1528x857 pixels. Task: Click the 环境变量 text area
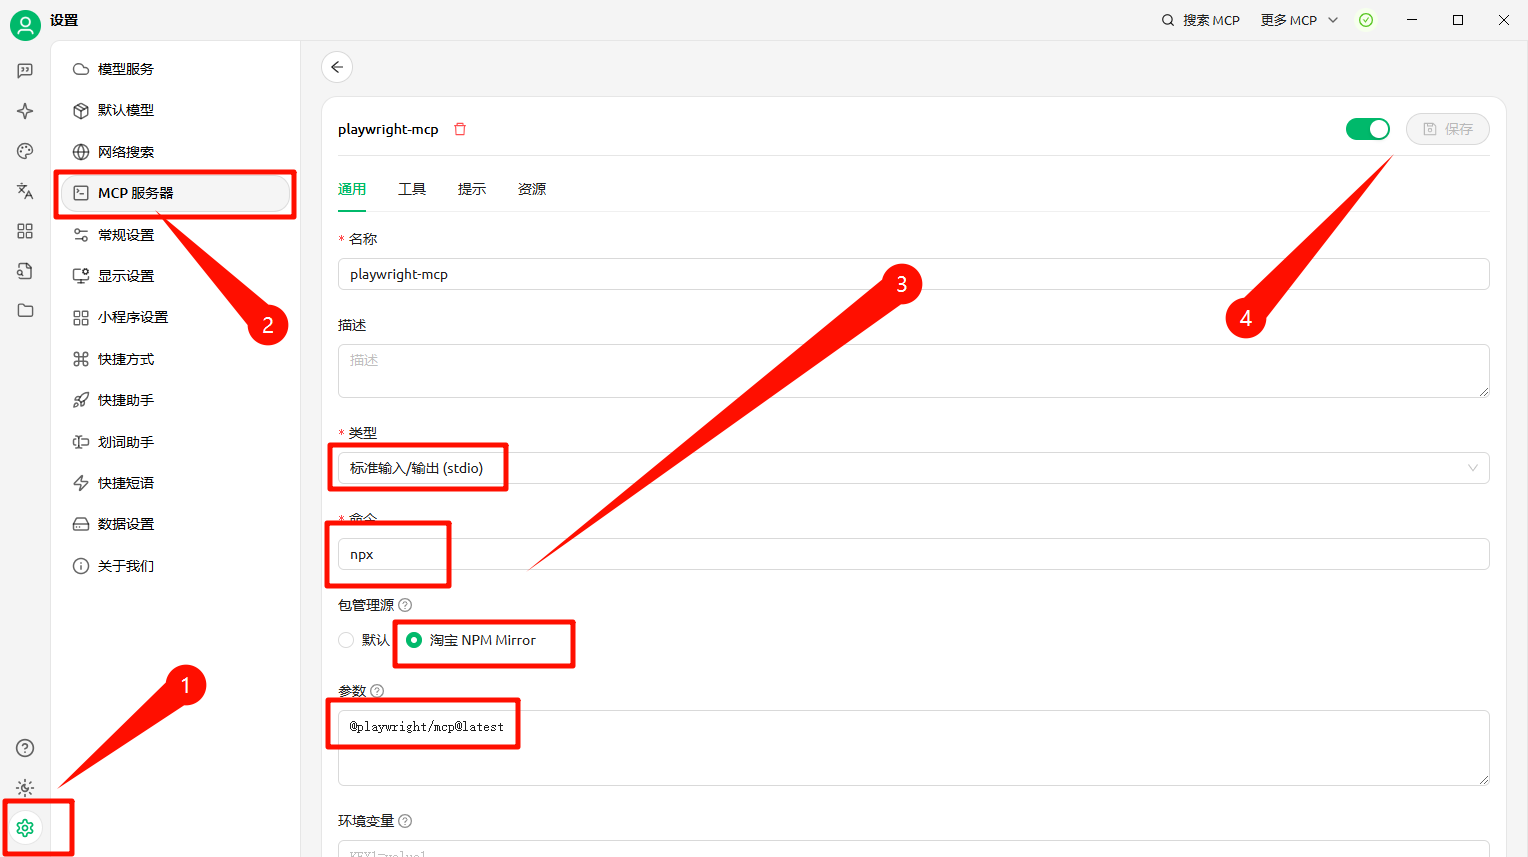pos(914,849)
